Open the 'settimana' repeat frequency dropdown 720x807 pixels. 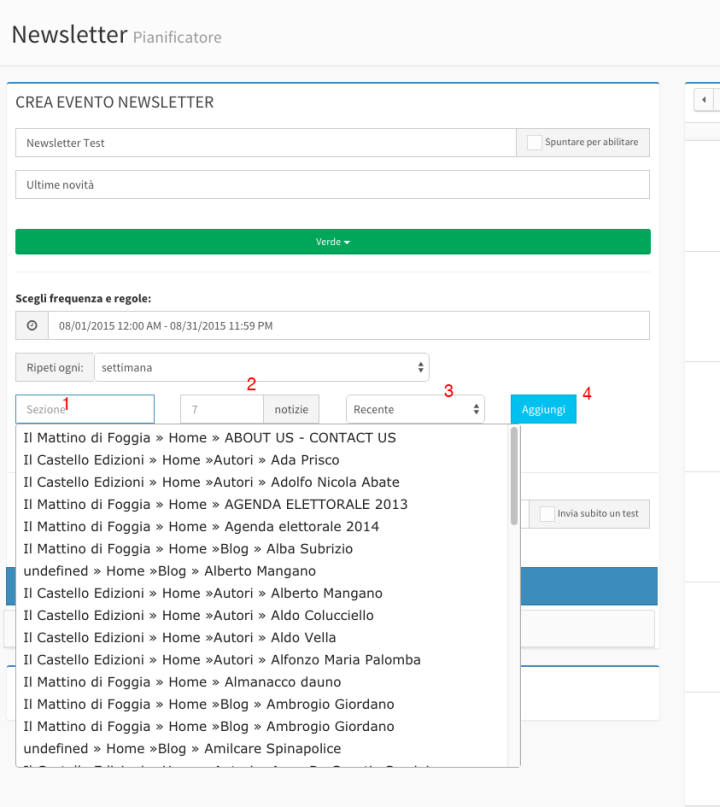coord(262,367)
